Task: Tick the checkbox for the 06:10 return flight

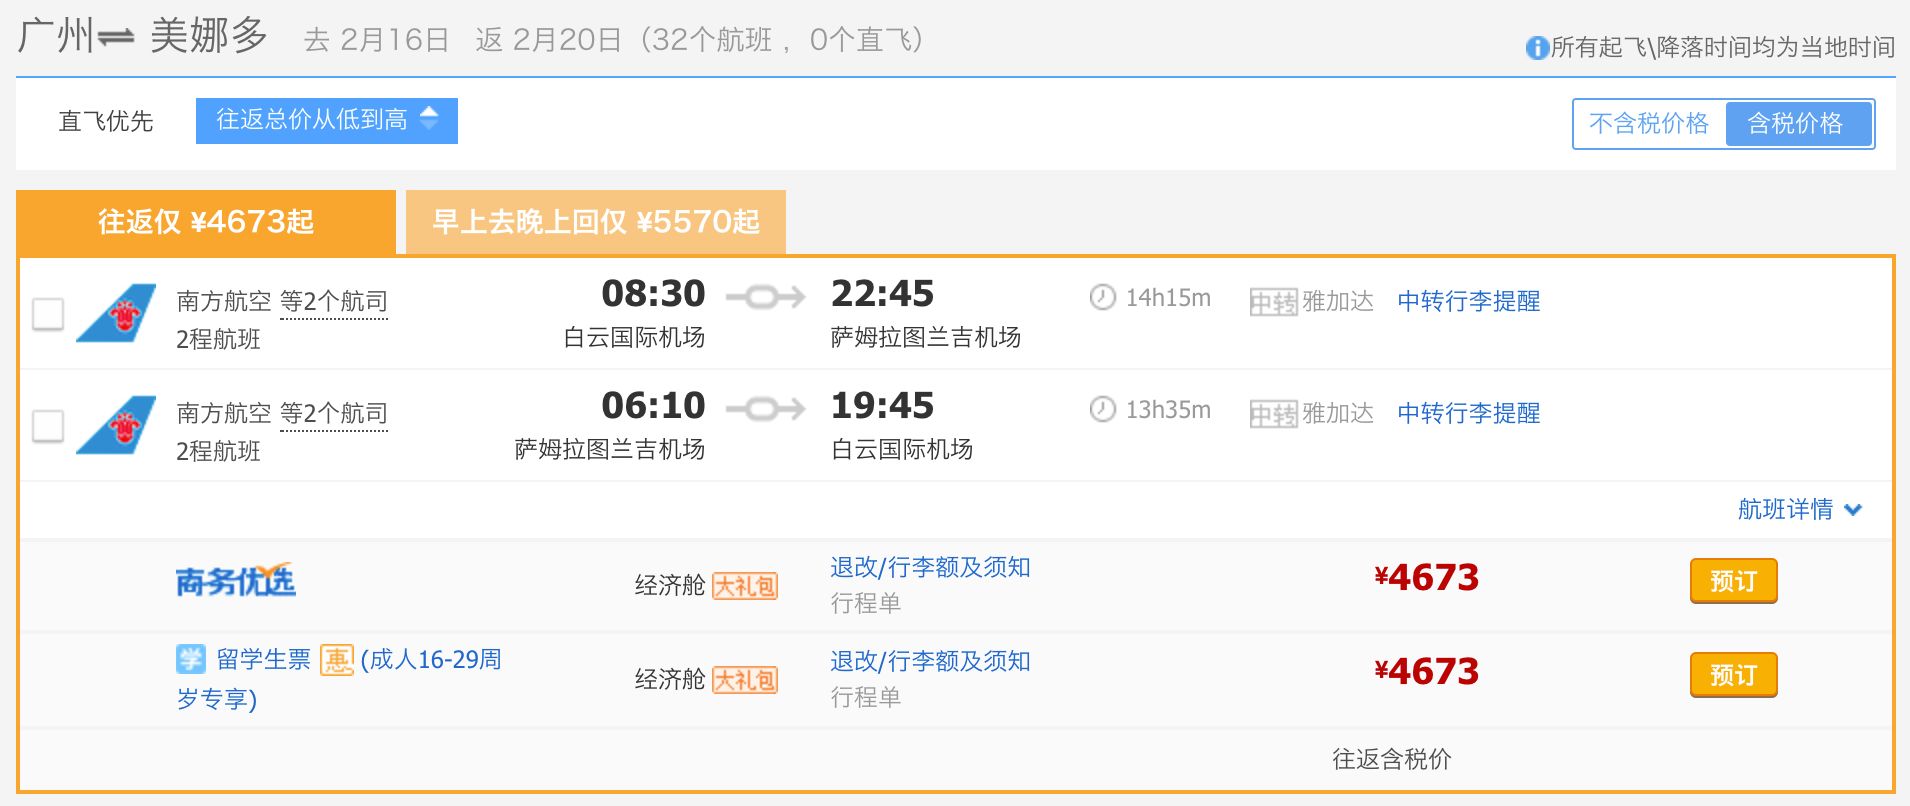Action: (x=48, y=425)
